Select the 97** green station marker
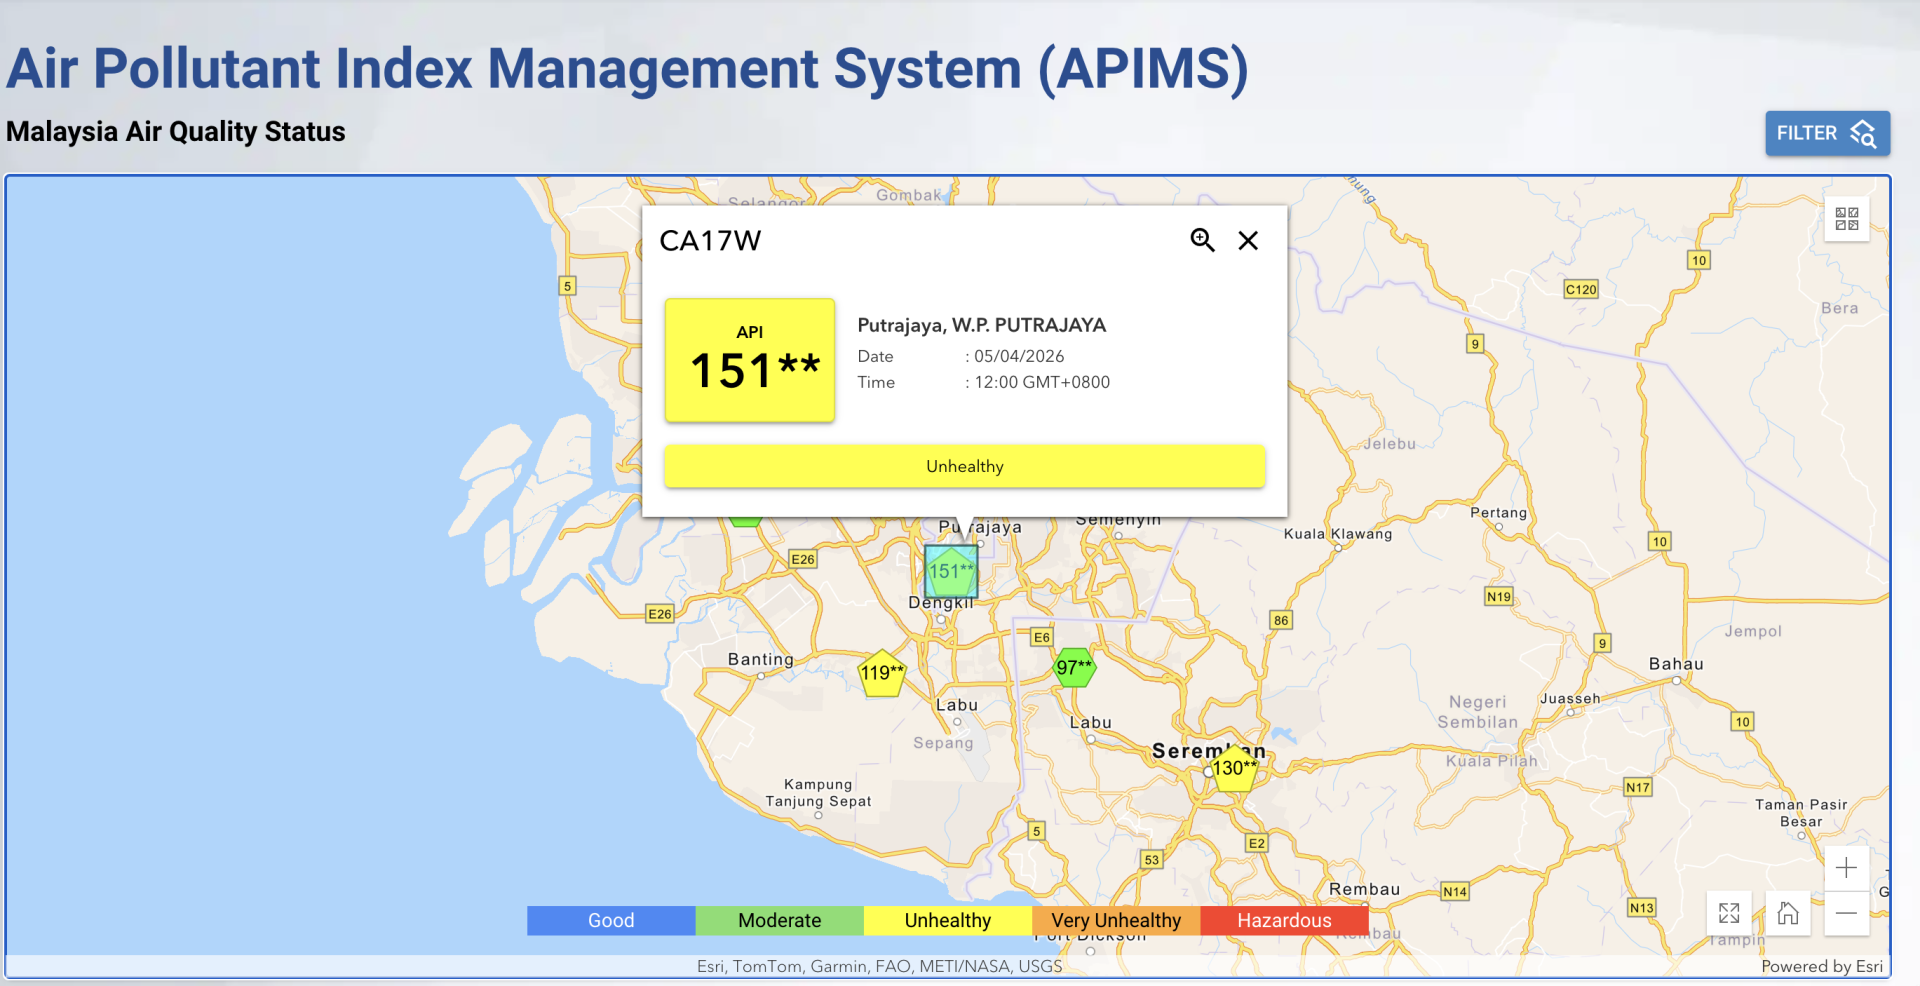The height and width of the screenshot is (986, 1920). 1074,667
